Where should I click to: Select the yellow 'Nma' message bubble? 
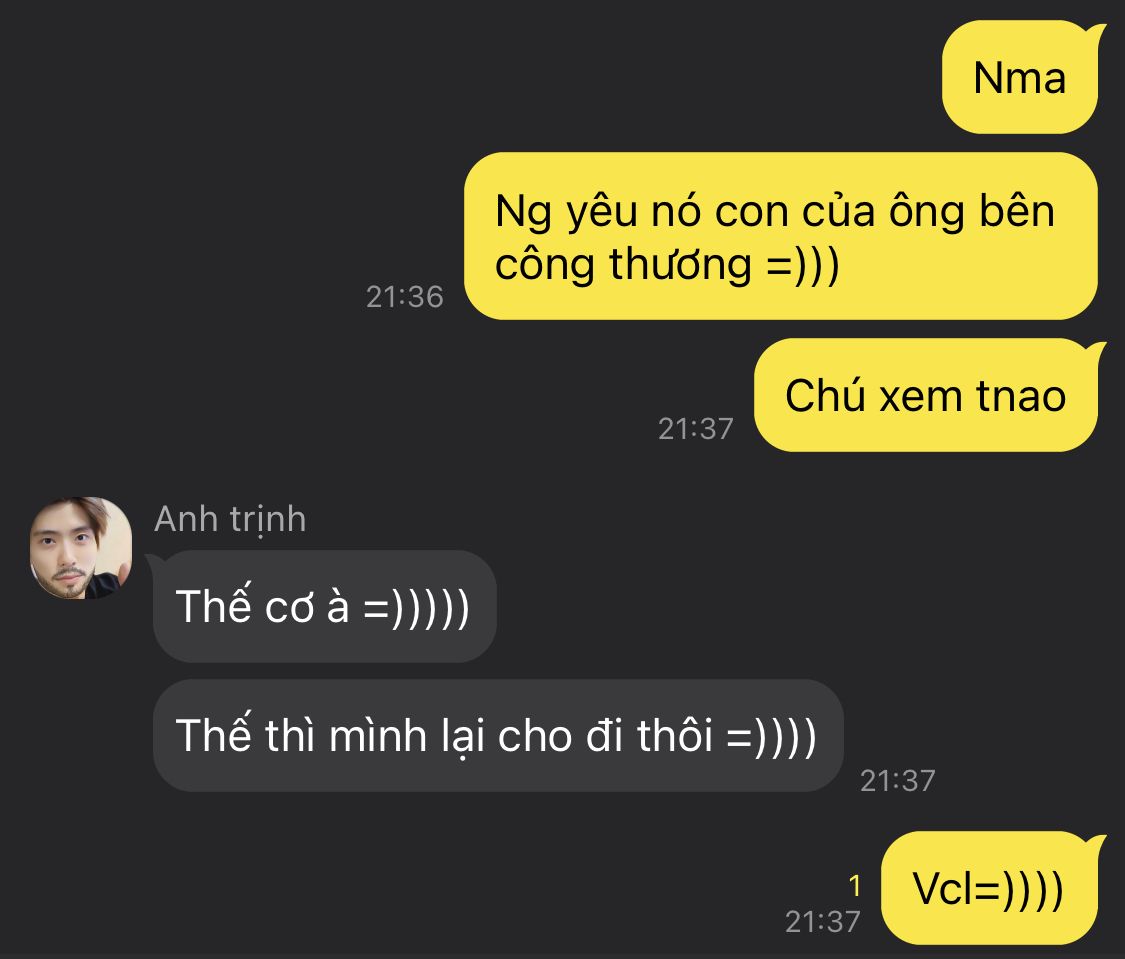(x=1020, y=77)
